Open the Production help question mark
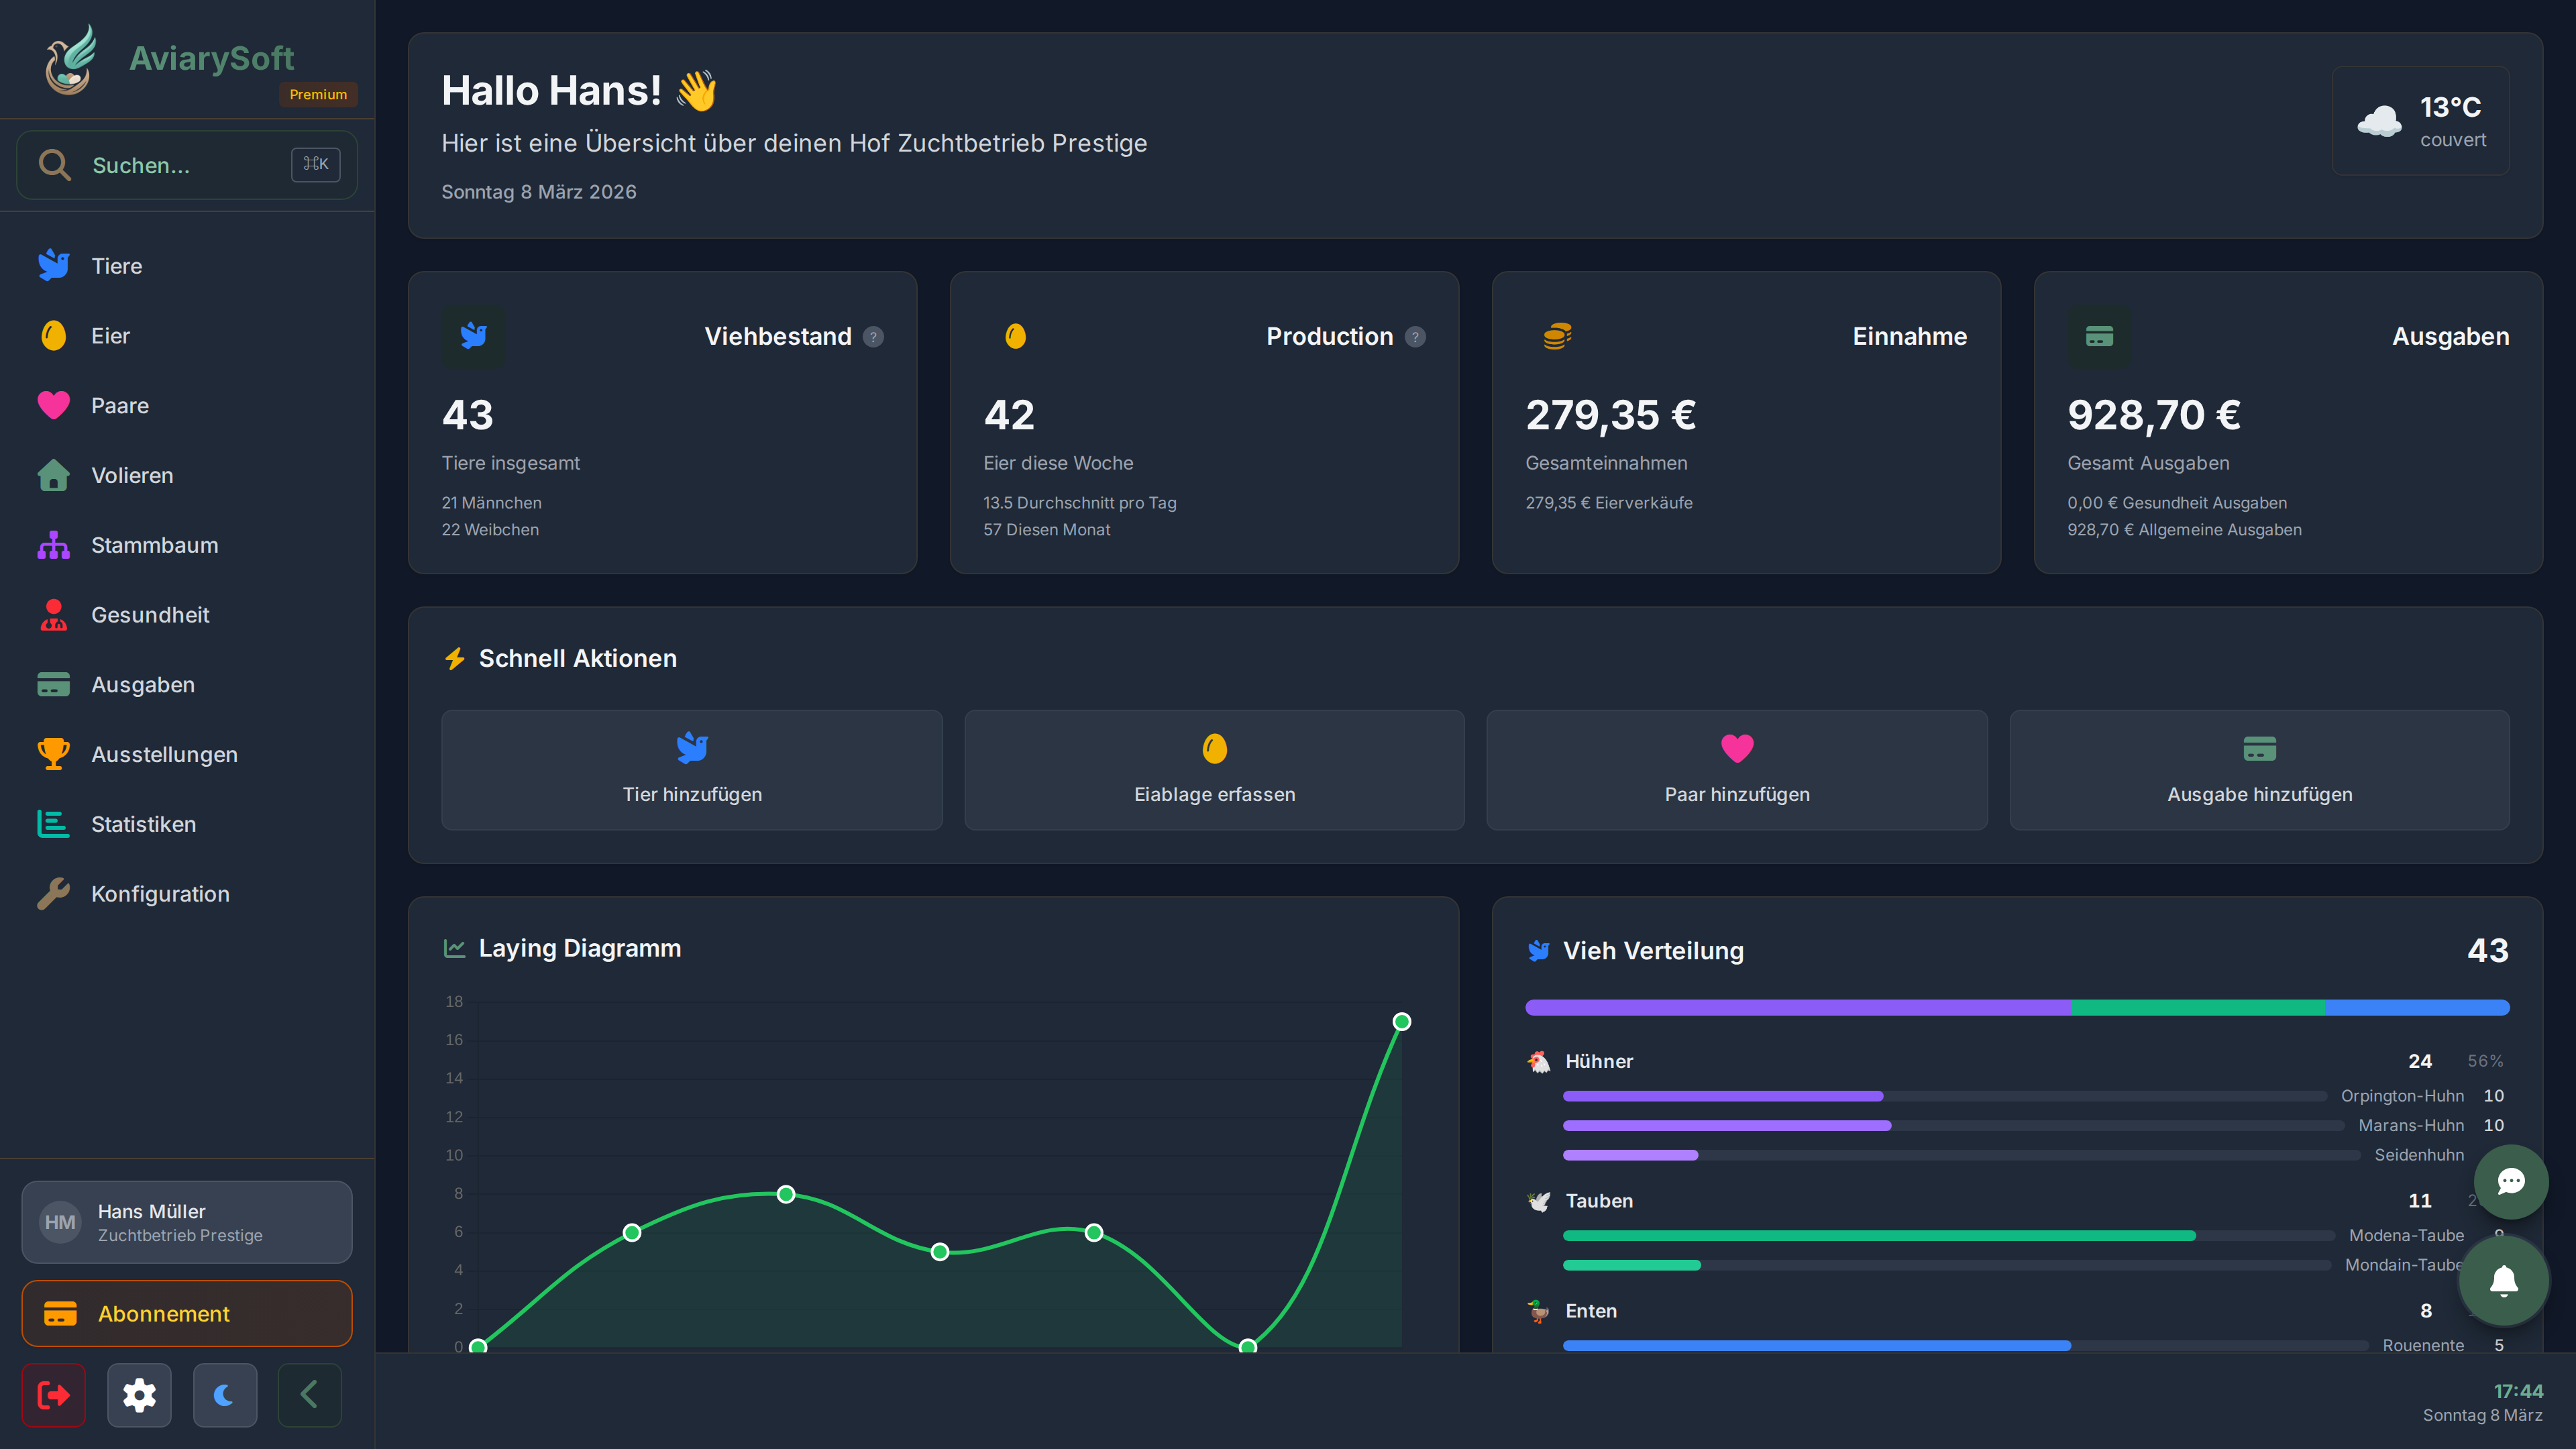 (1415, 337)
